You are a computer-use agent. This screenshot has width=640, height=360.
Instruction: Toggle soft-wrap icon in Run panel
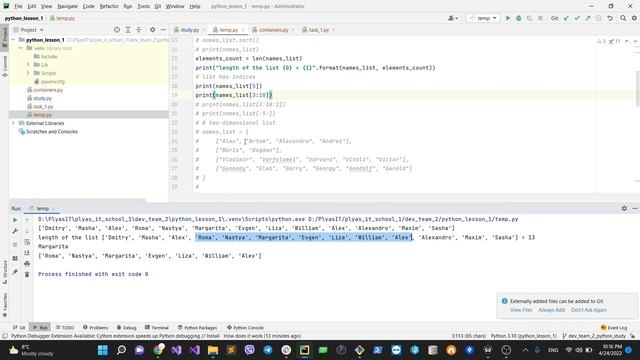click(27, 242)
